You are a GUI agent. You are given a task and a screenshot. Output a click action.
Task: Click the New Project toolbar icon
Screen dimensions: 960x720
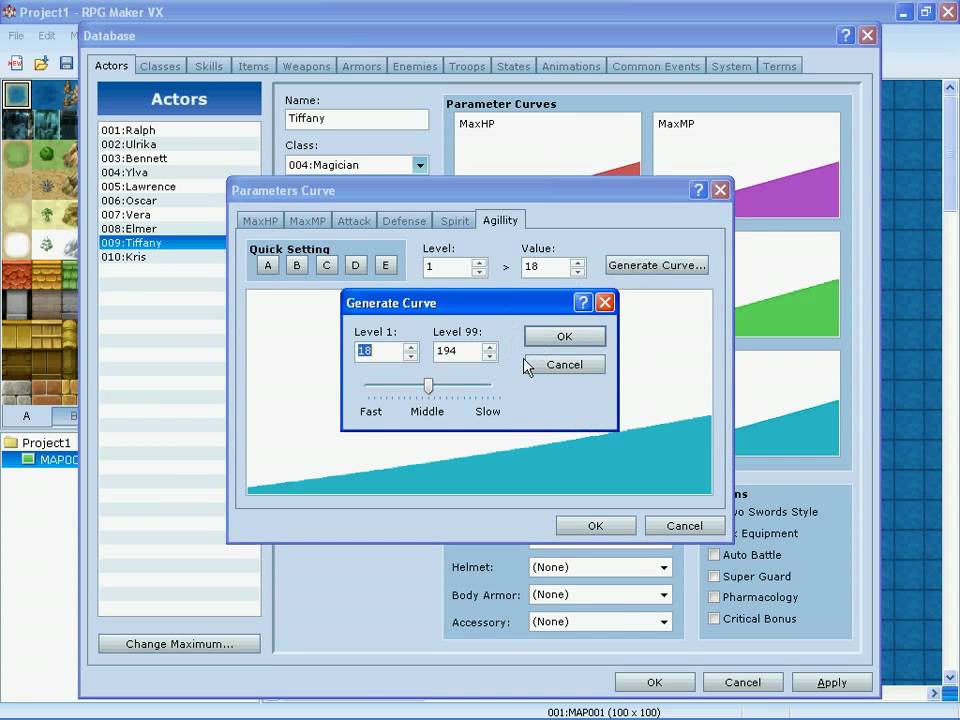tap(15, 62)
